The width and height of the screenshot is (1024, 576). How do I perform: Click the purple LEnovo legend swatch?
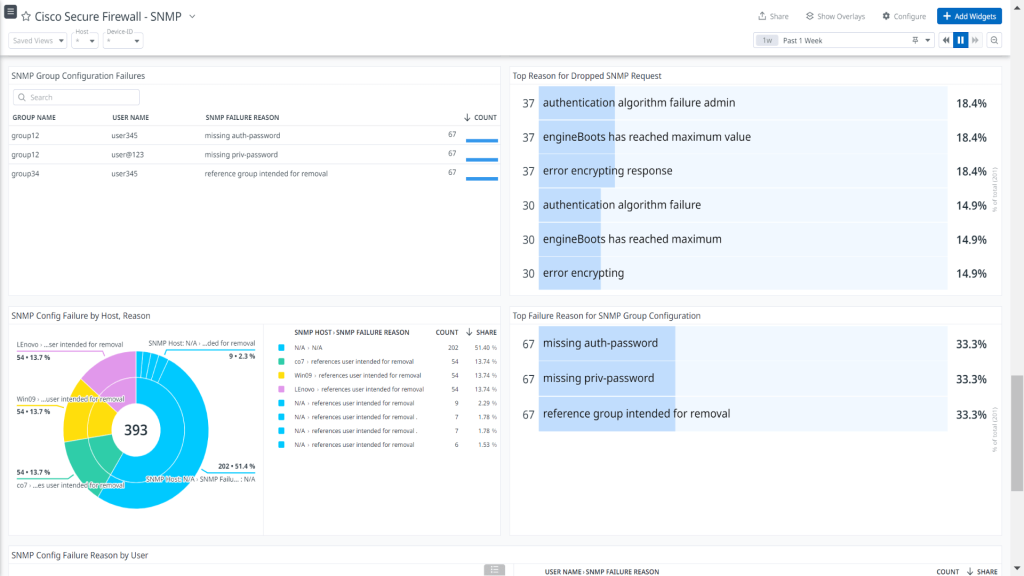[x=282, y=389]
